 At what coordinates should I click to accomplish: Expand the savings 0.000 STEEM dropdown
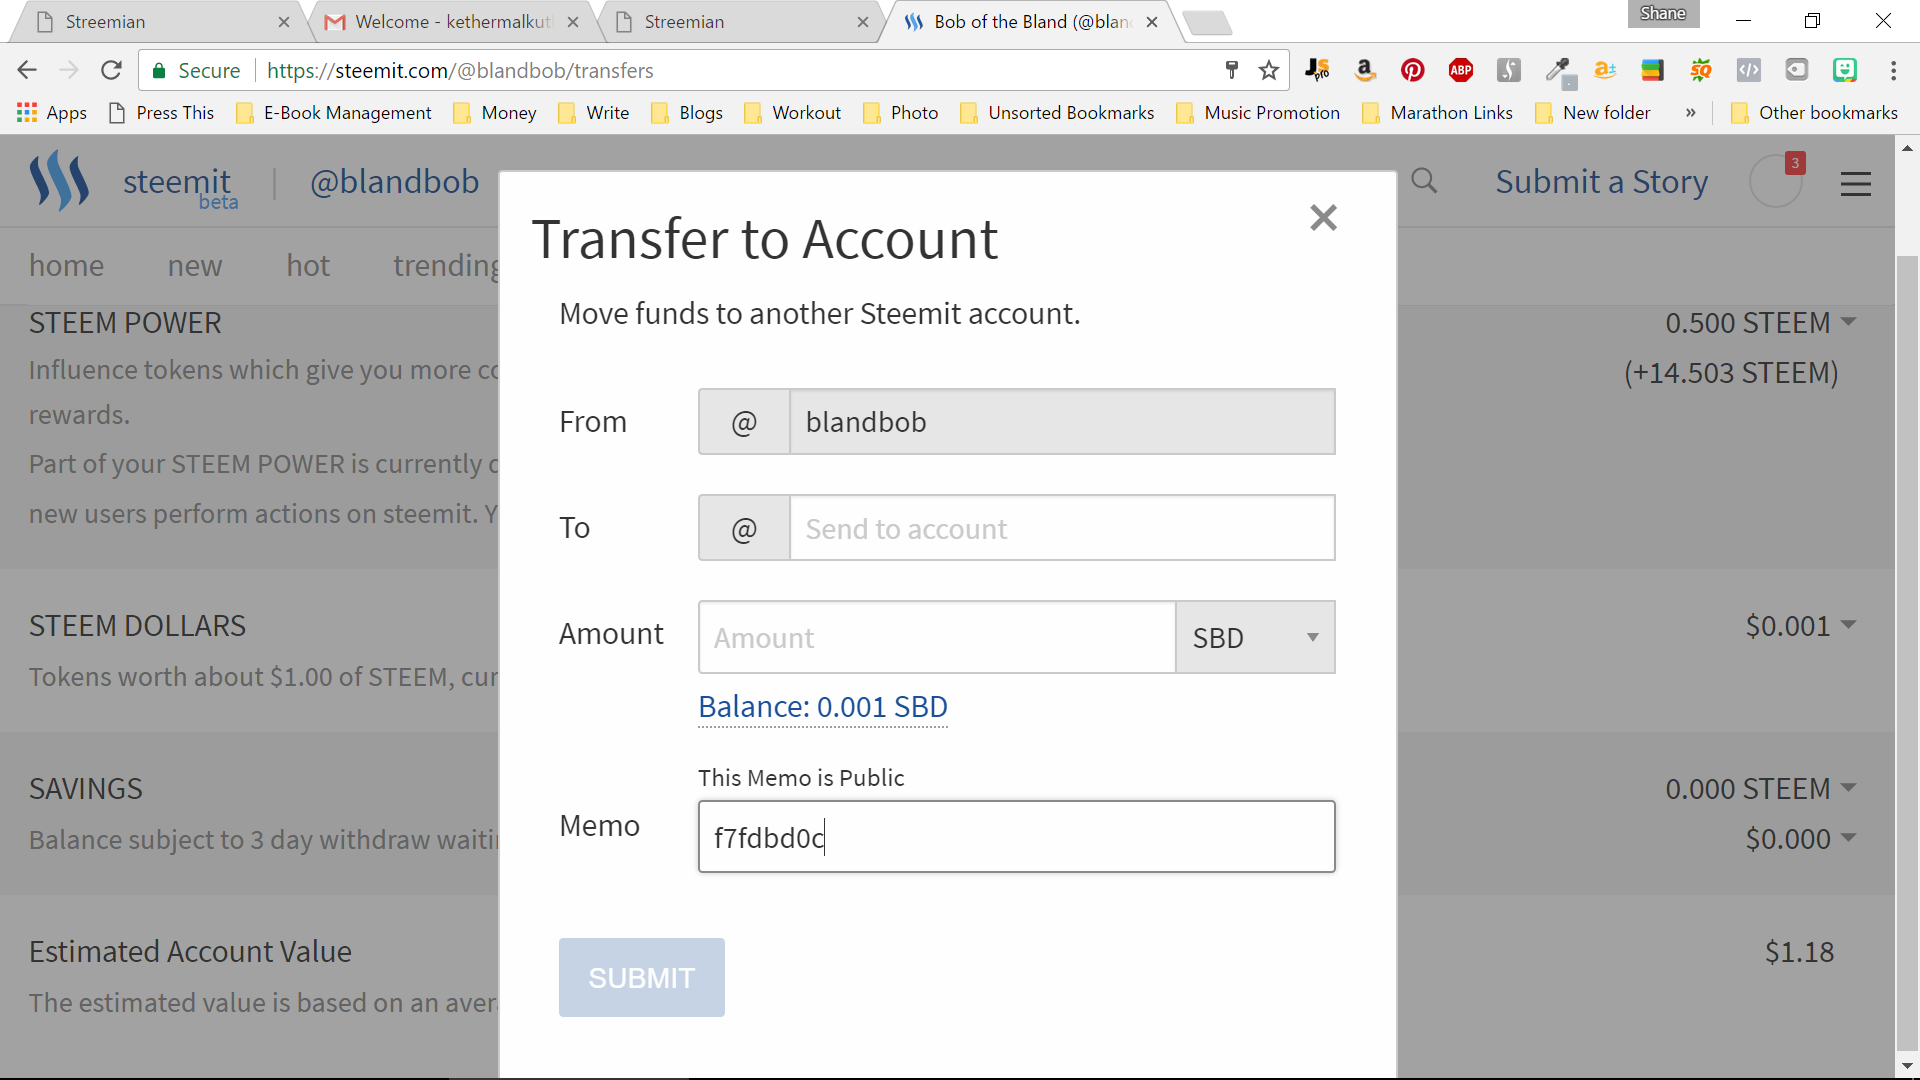(1760, 789)
